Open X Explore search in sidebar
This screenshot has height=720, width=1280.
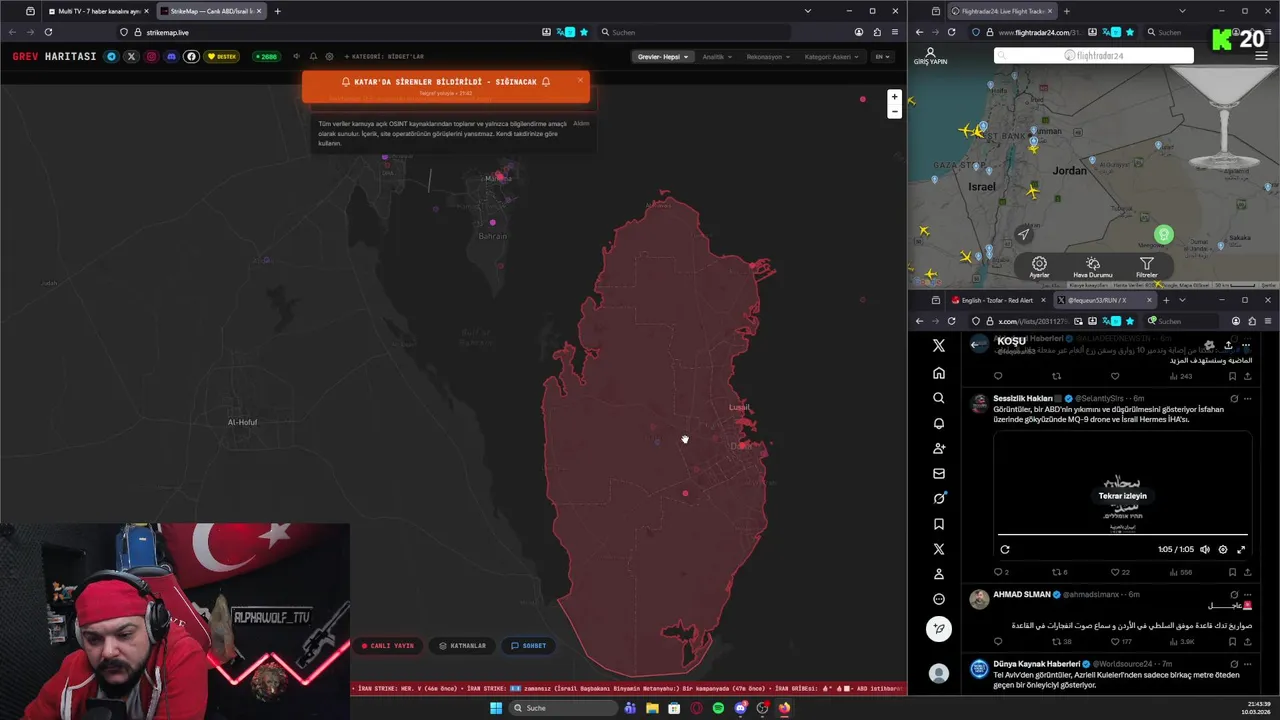coord(939,398)
